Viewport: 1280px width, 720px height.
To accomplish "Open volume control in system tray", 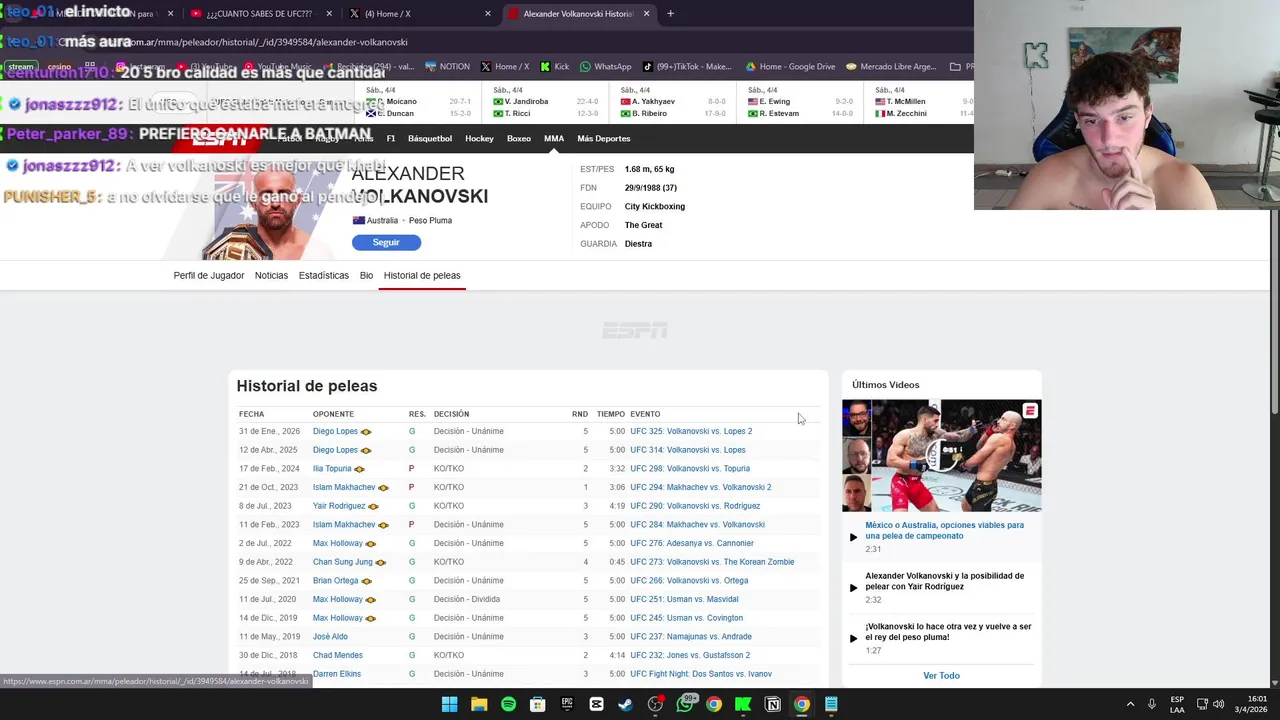I will click(x=1218, y=704).
